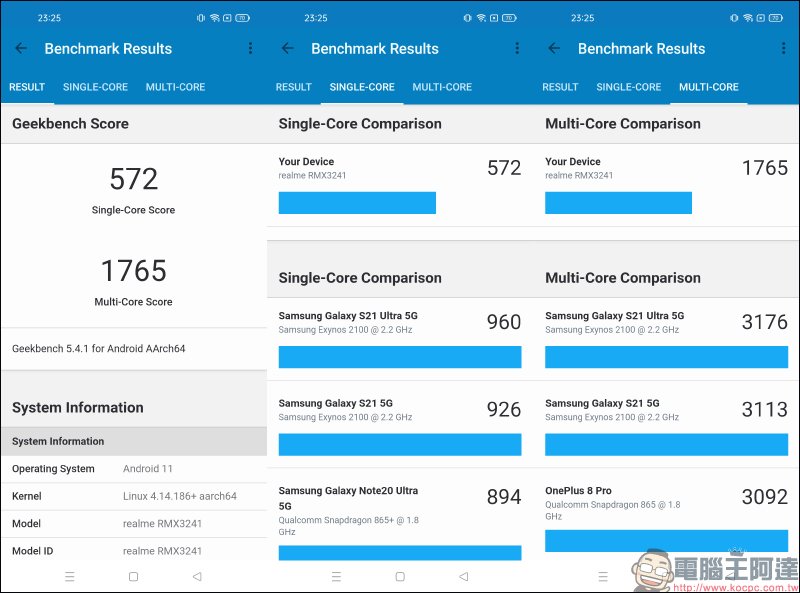Tap Samsung Galaxy S21 5G single-core entry

(400, 424)
